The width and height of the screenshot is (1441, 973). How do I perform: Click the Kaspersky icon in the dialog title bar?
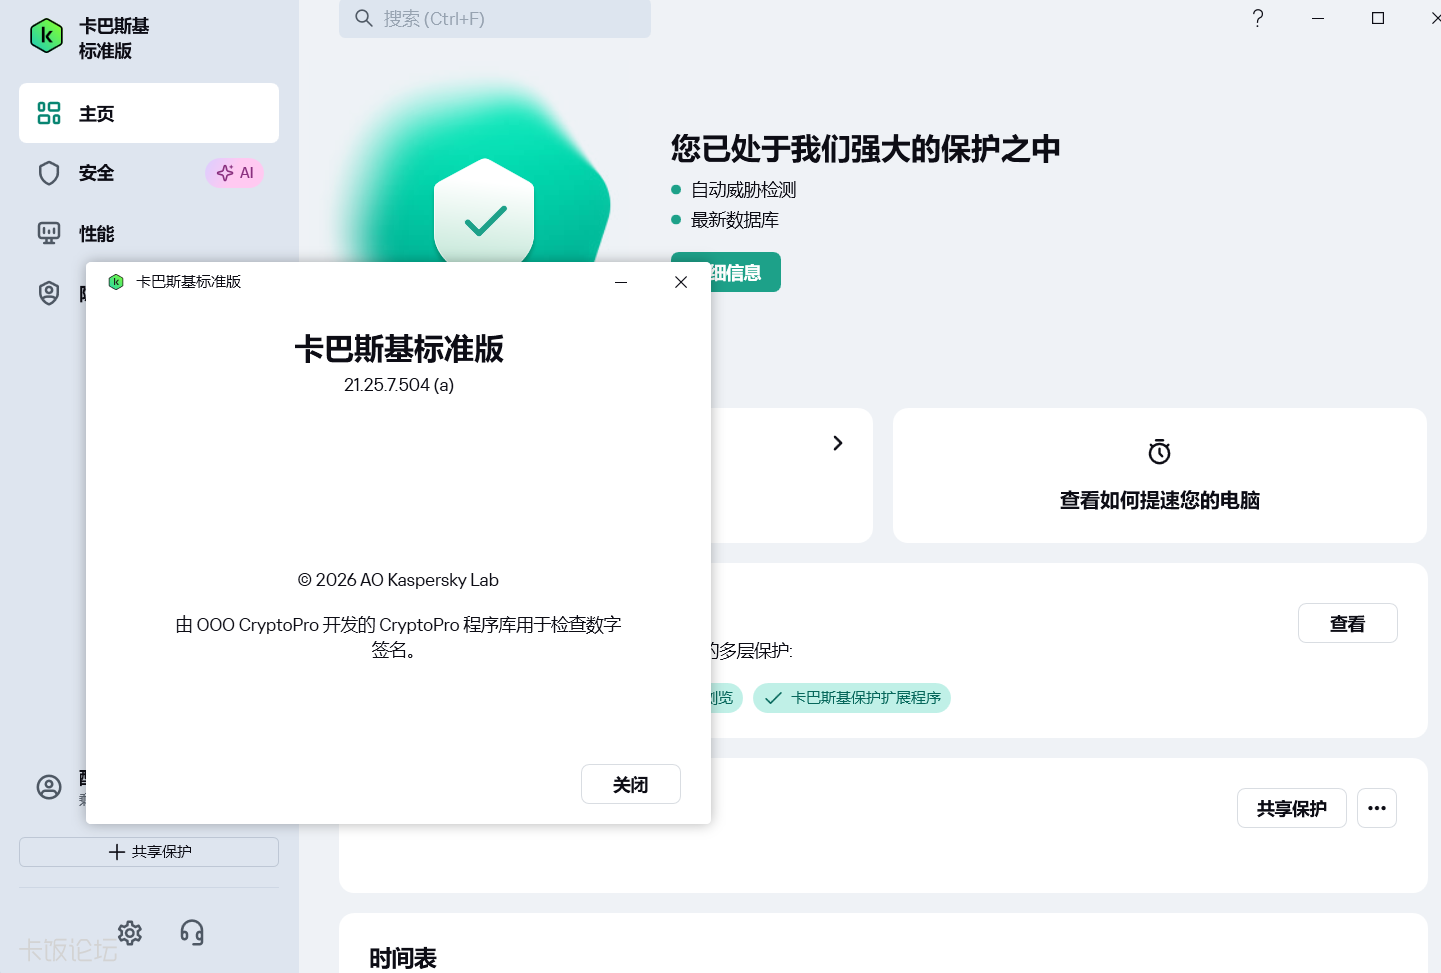[x=116, y=282]
